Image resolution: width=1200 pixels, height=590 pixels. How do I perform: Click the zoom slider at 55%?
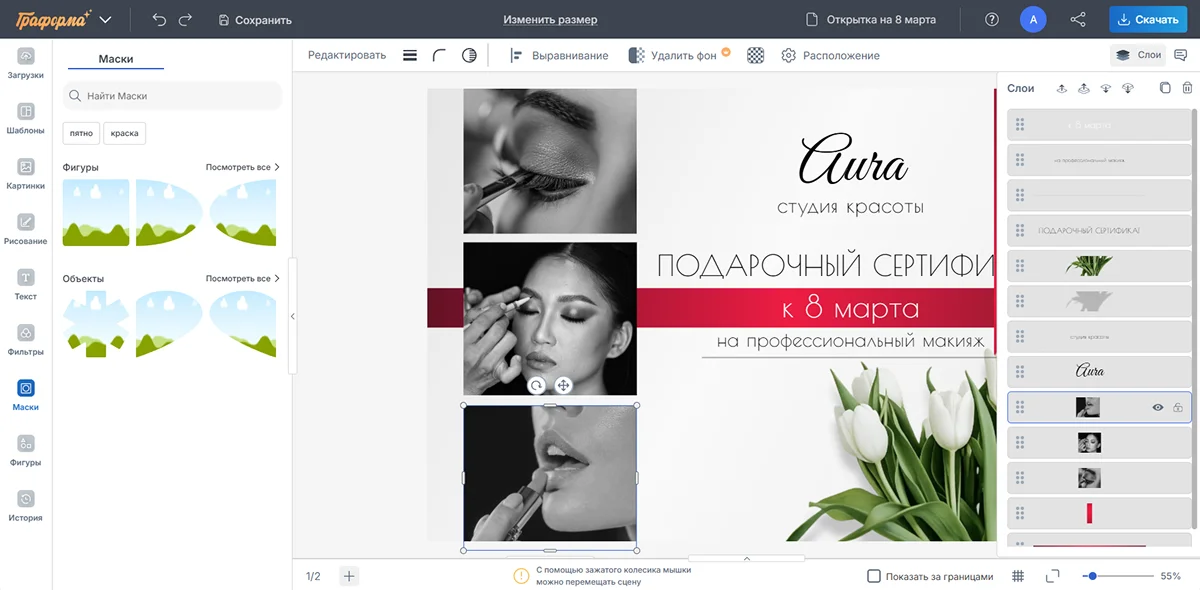(x=1093, y=576)
